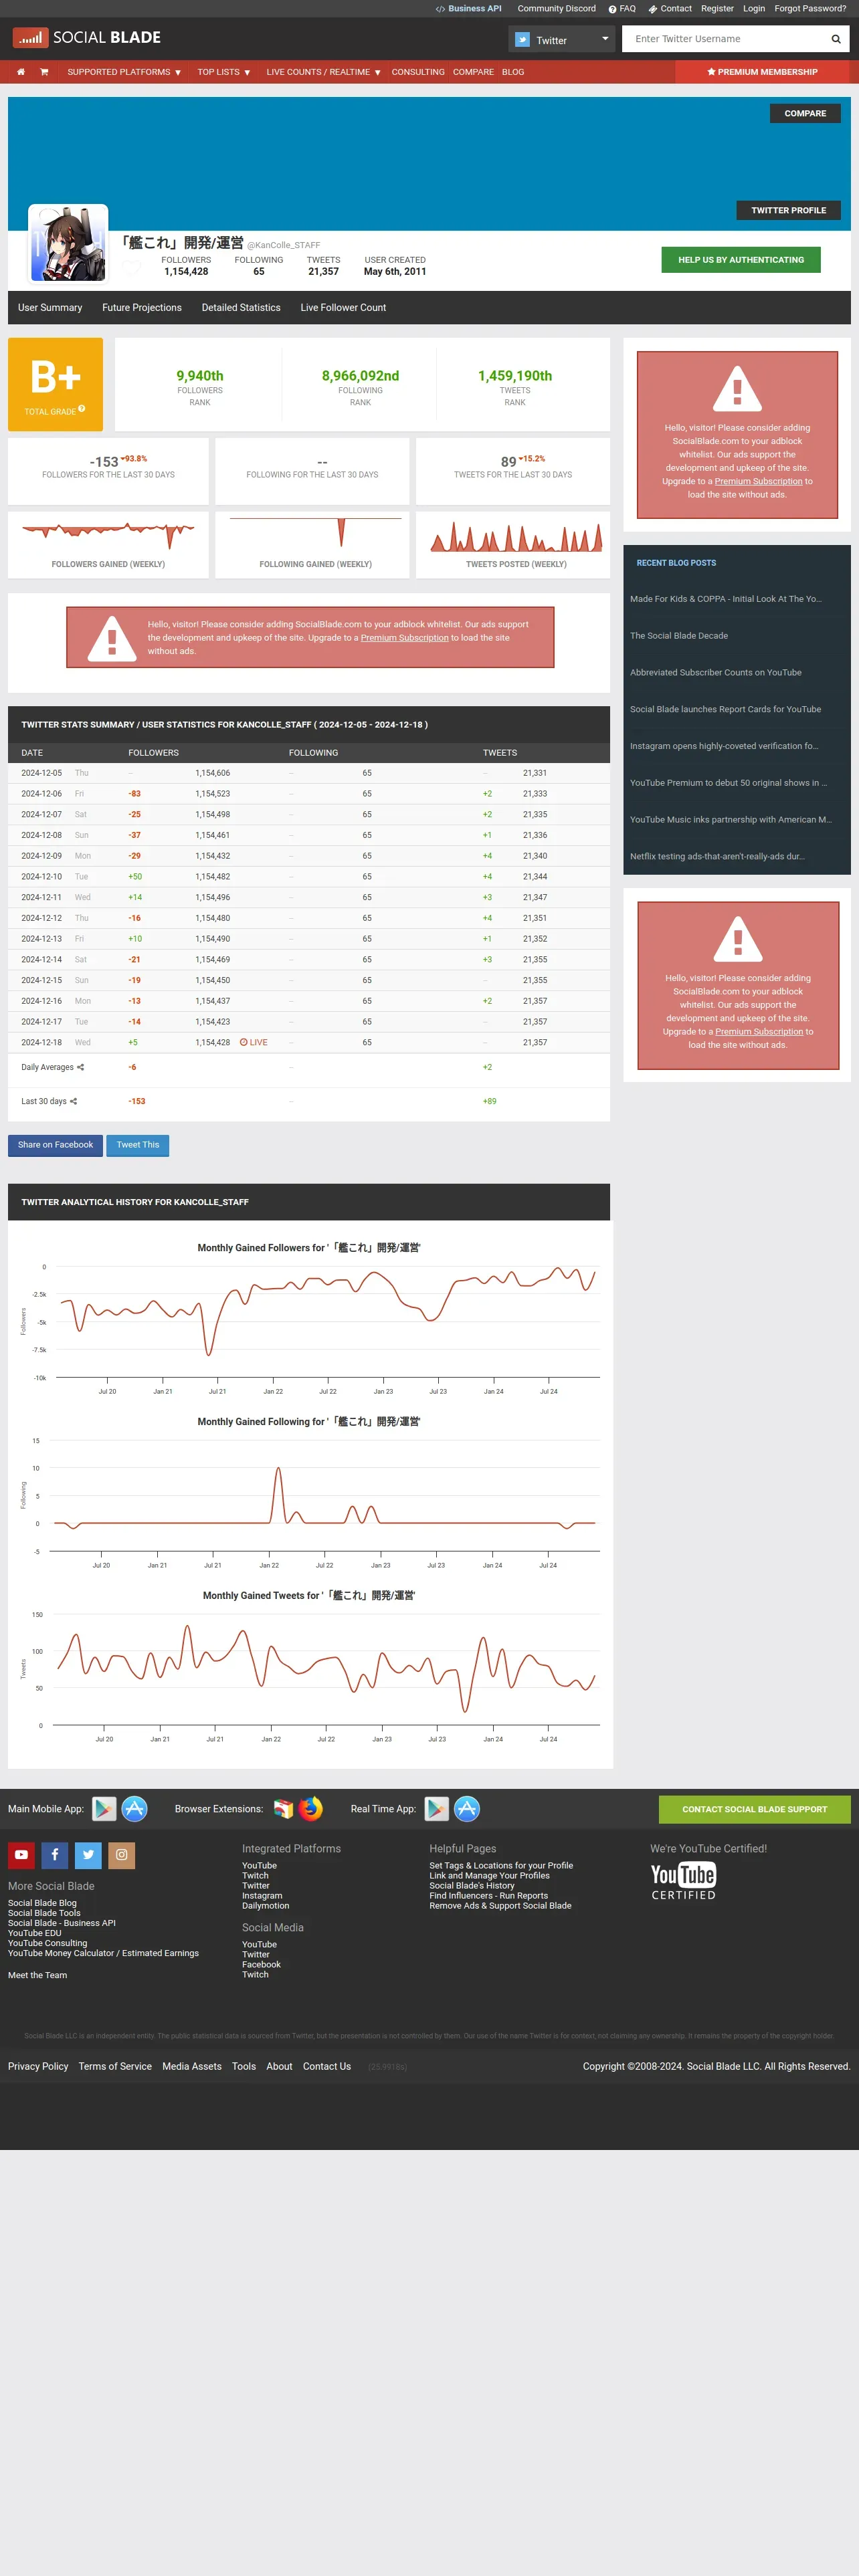
Task: Open Real Time App App Store icon
Action: (467, 1808)
